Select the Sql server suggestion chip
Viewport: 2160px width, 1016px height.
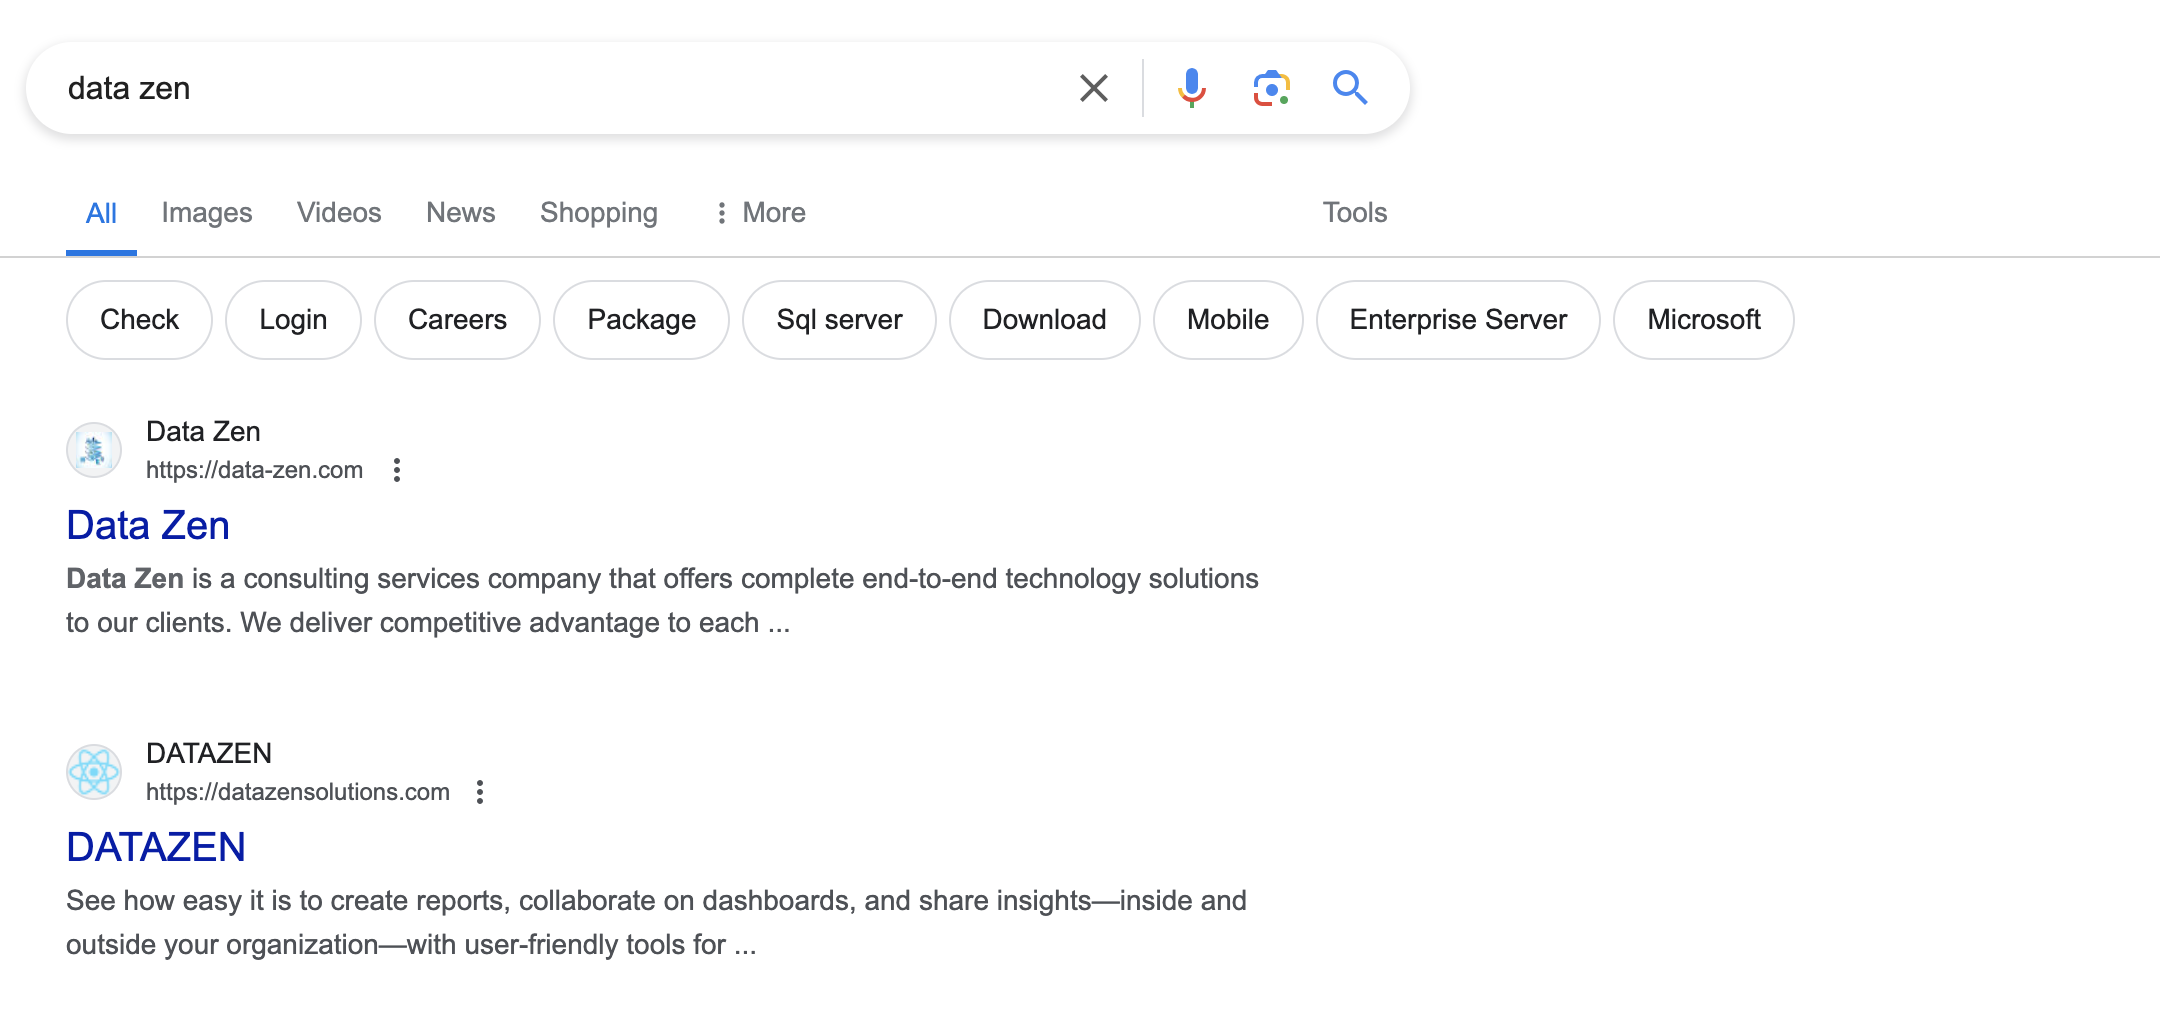click(x=839, y=320)
